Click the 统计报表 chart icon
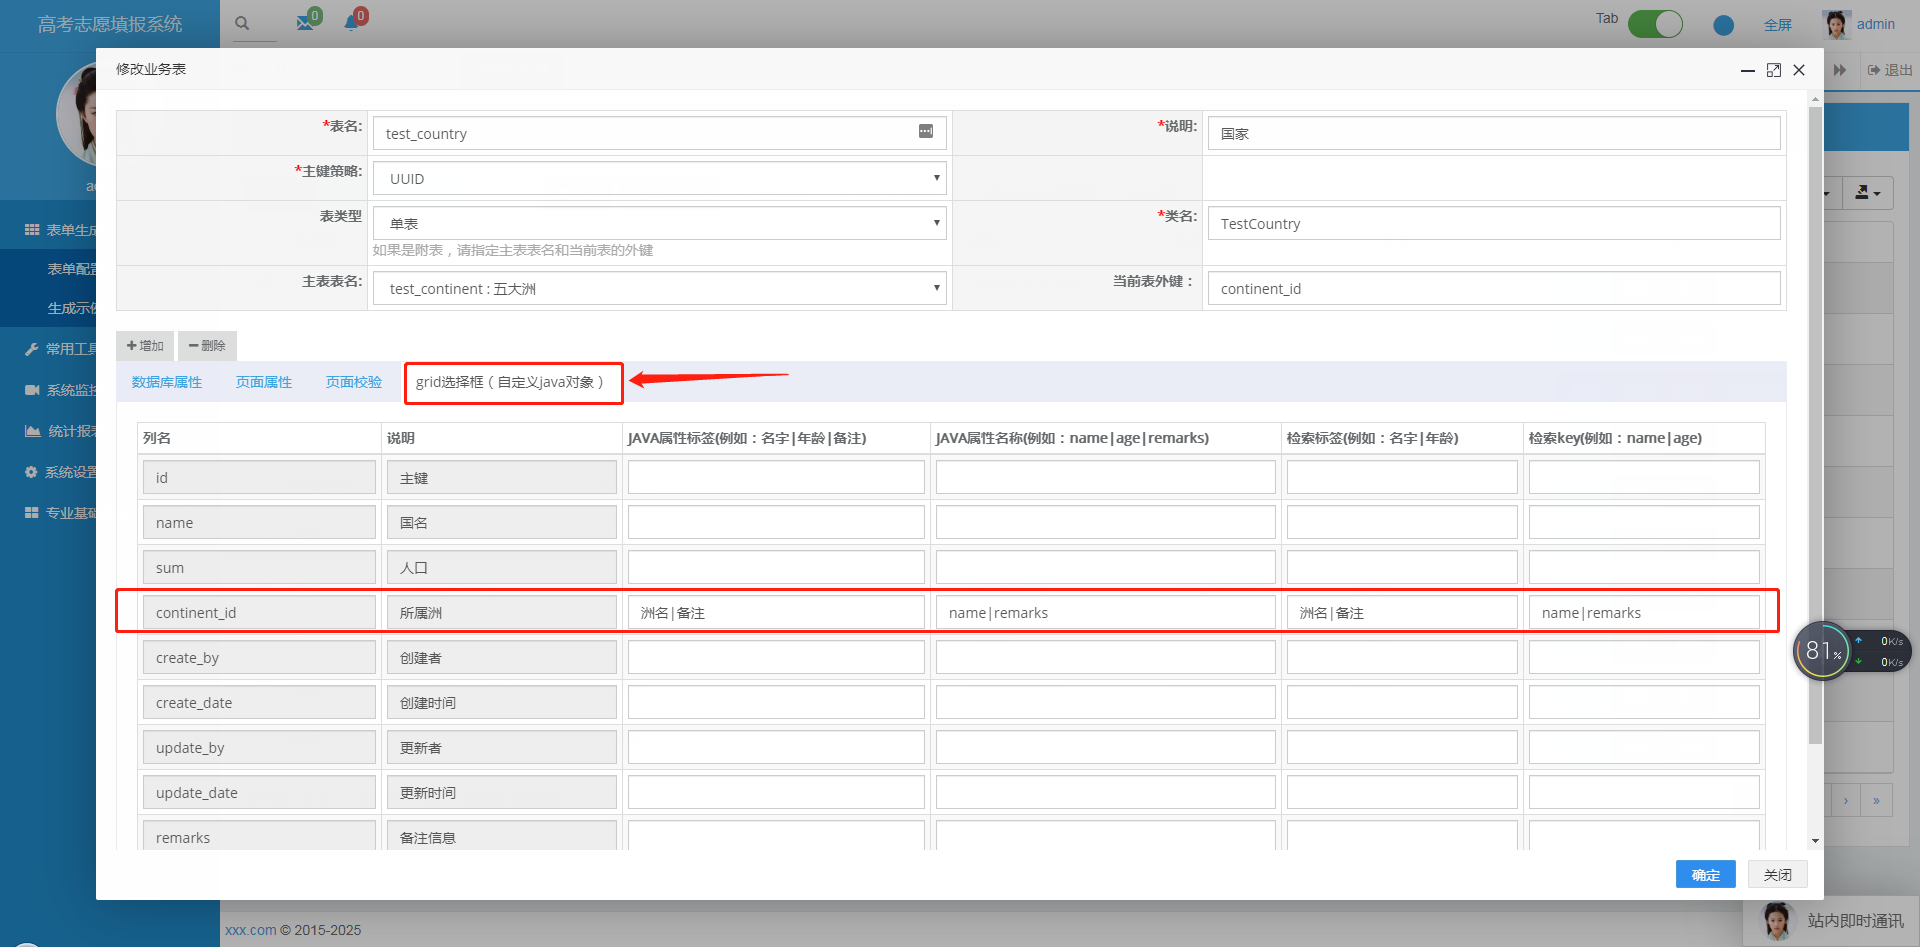 point(31,430)
